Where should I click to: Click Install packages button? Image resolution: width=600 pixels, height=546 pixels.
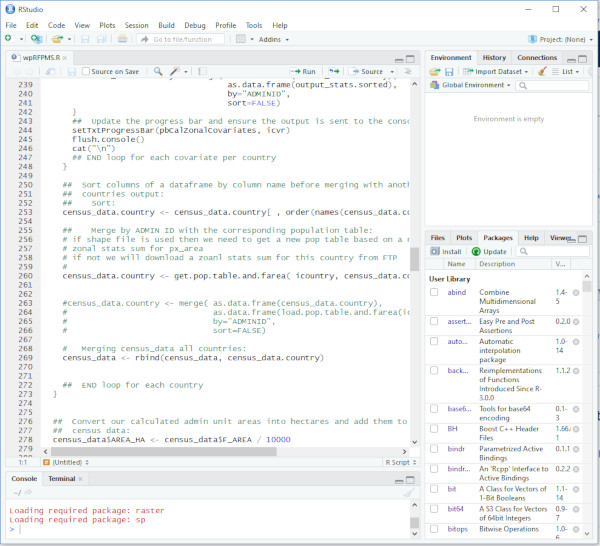(x=446, y=251)
